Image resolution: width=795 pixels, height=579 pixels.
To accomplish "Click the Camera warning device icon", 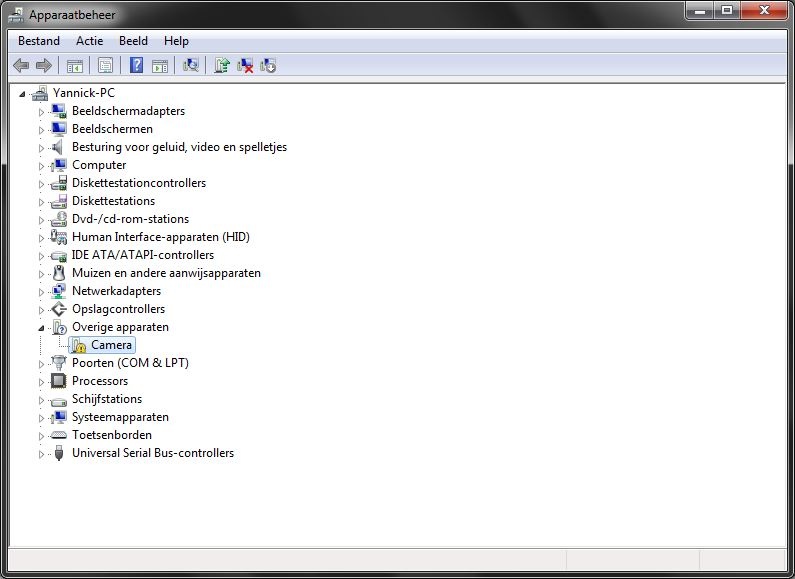I will coord(78,345).
